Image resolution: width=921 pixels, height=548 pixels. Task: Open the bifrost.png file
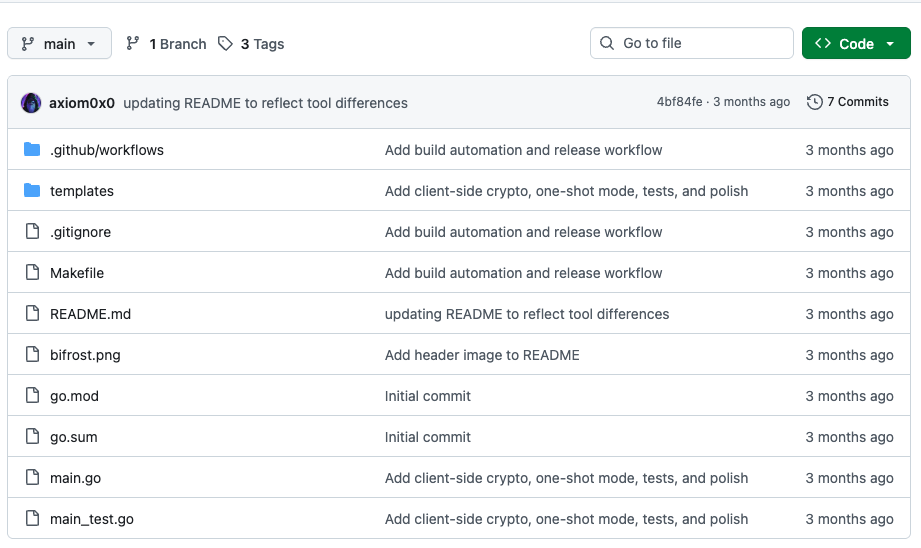tap(85, 355)
